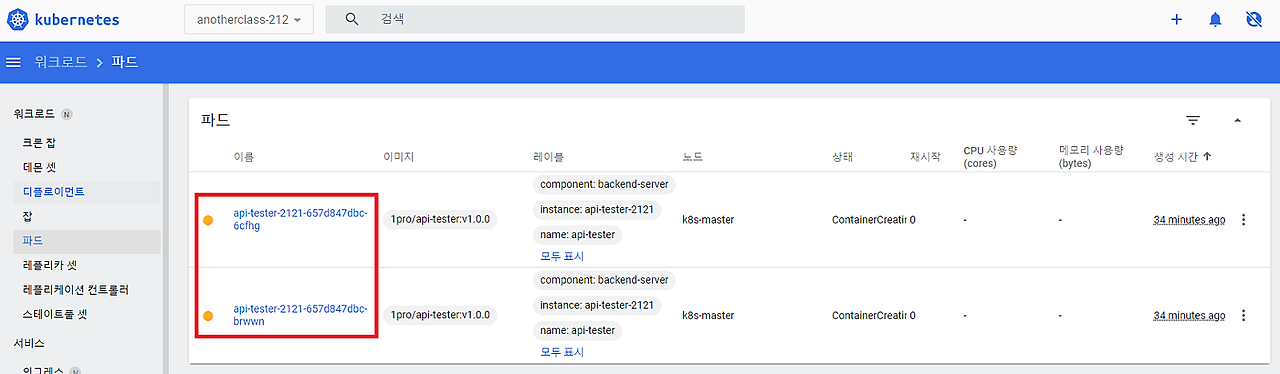Click the 재시작 column header
Image resolution: width=1280 pixels, height=374 pixels.
tap(925, 157)
